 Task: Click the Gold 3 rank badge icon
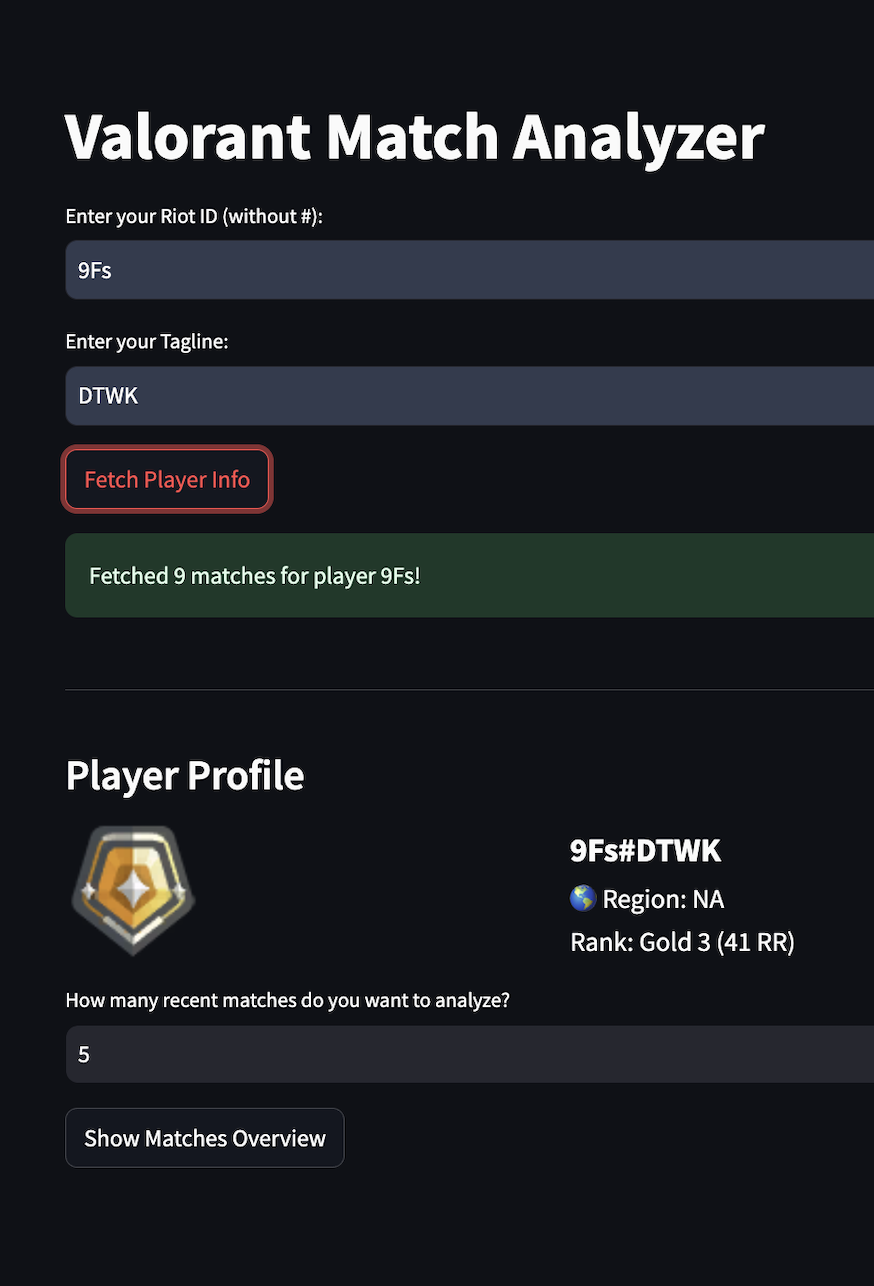[133, 890]
